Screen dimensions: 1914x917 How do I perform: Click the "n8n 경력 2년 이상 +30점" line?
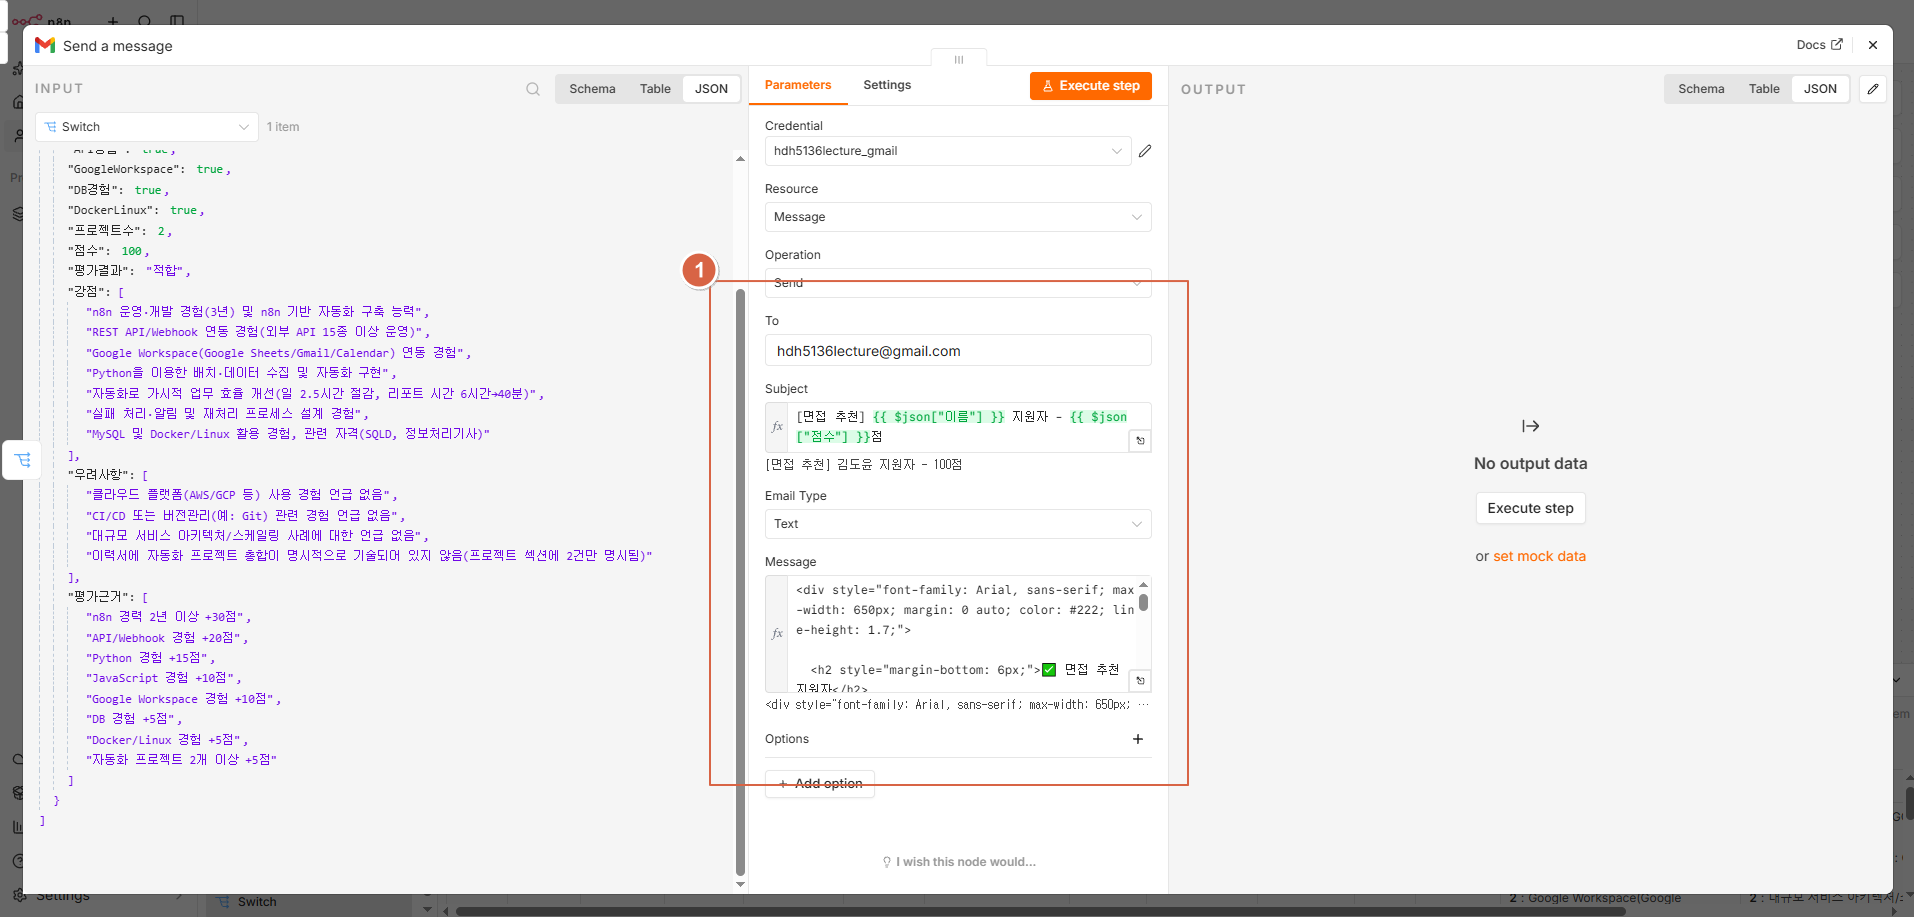click(168, 617)
